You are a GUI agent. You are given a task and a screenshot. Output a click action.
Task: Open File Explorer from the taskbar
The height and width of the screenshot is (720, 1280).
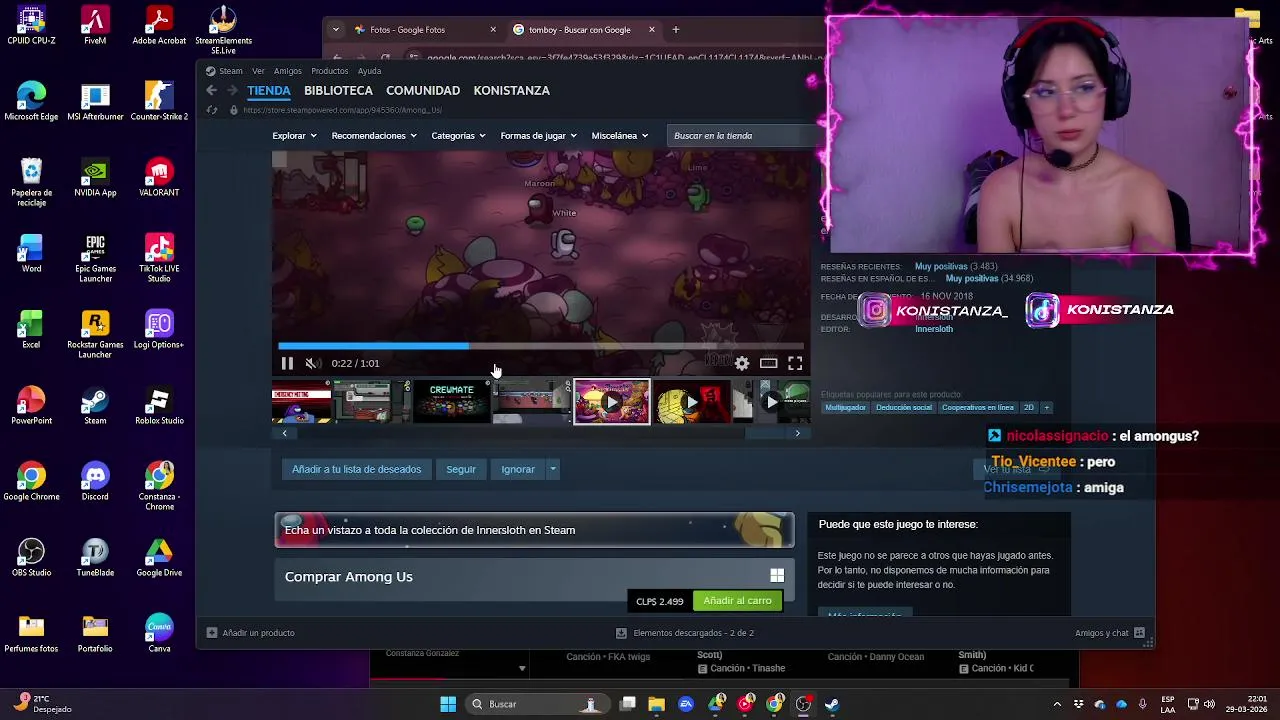(656, 704)
